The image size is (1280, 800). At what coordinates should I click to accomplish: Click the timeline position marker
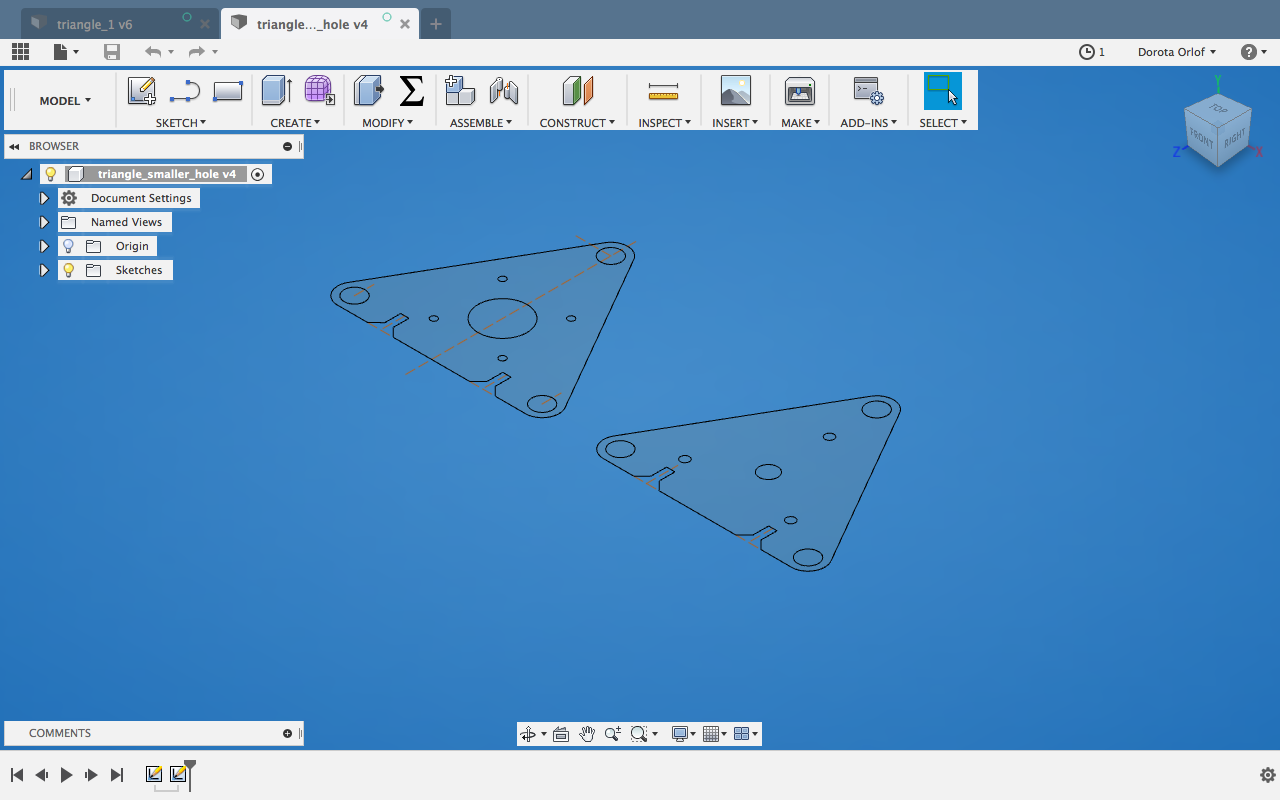pyautogui.click(x=190, y=773)
